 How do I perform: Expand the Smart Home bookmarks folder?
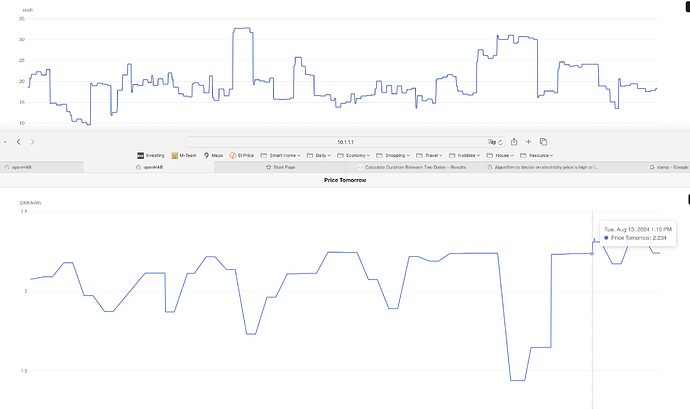(280, 155)
